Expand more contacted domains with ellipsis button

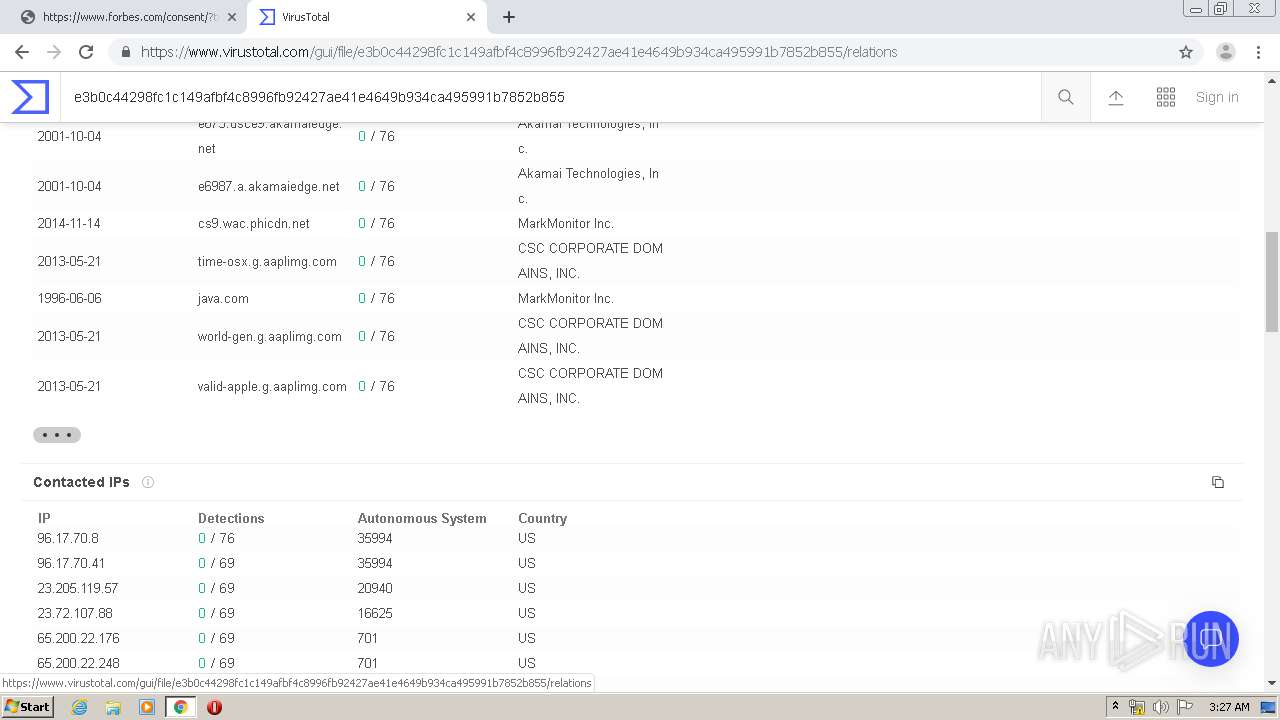(x=57, y=435)
